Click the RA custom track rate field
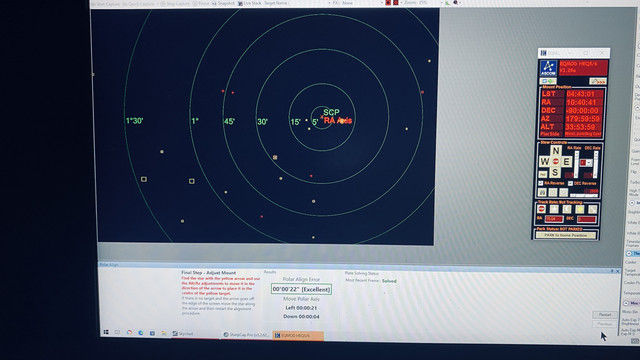 tap(554, 219)
